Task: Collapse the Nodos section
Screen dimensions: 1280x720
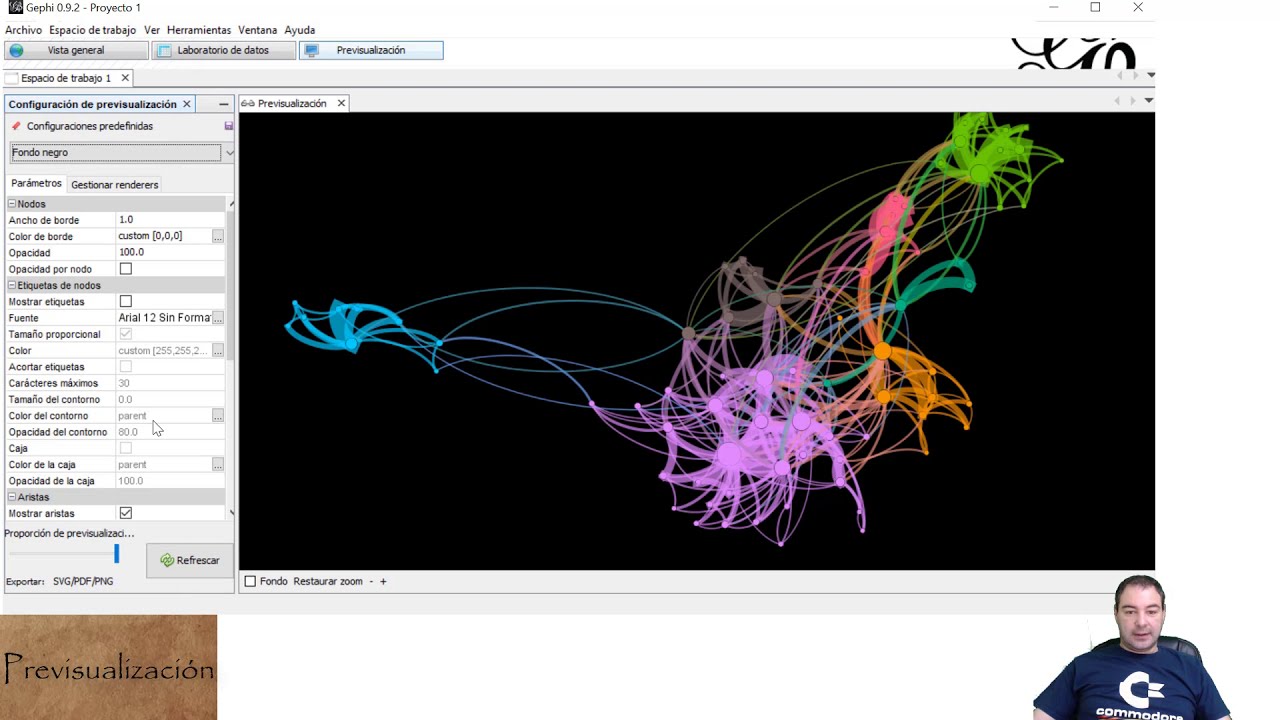Action: tap(12, 204)
